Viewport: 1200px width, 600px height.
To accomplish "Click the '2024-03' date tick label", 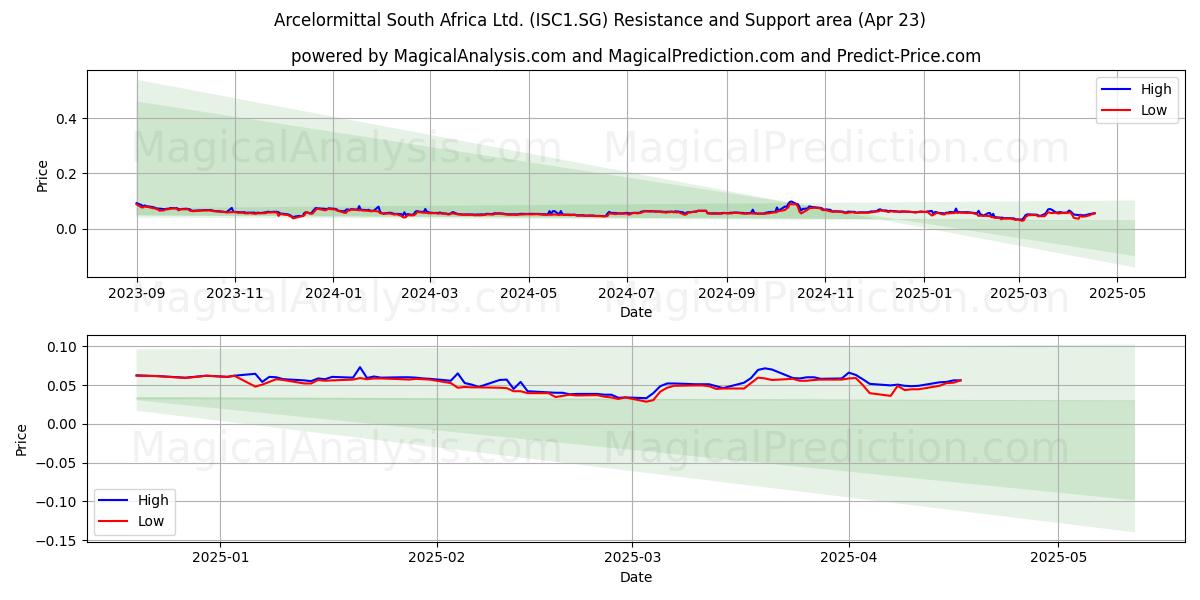I will [430, 293].
